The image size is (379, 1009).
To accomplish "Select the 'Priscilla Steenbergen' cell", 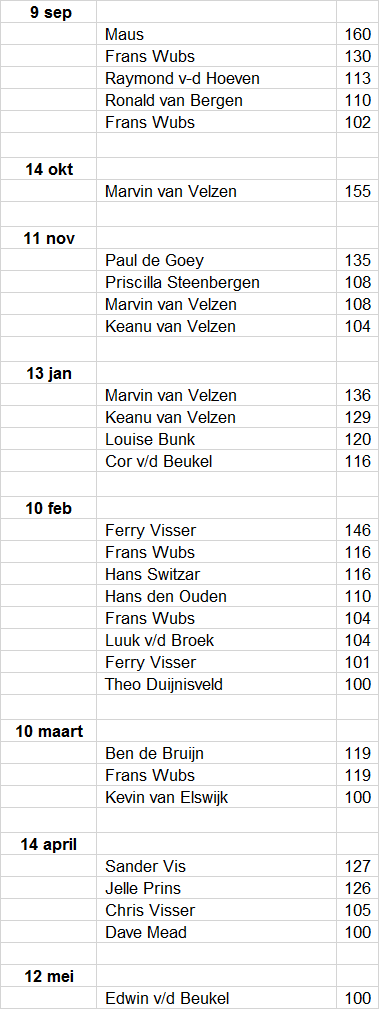I will click(x=216, y=282).
